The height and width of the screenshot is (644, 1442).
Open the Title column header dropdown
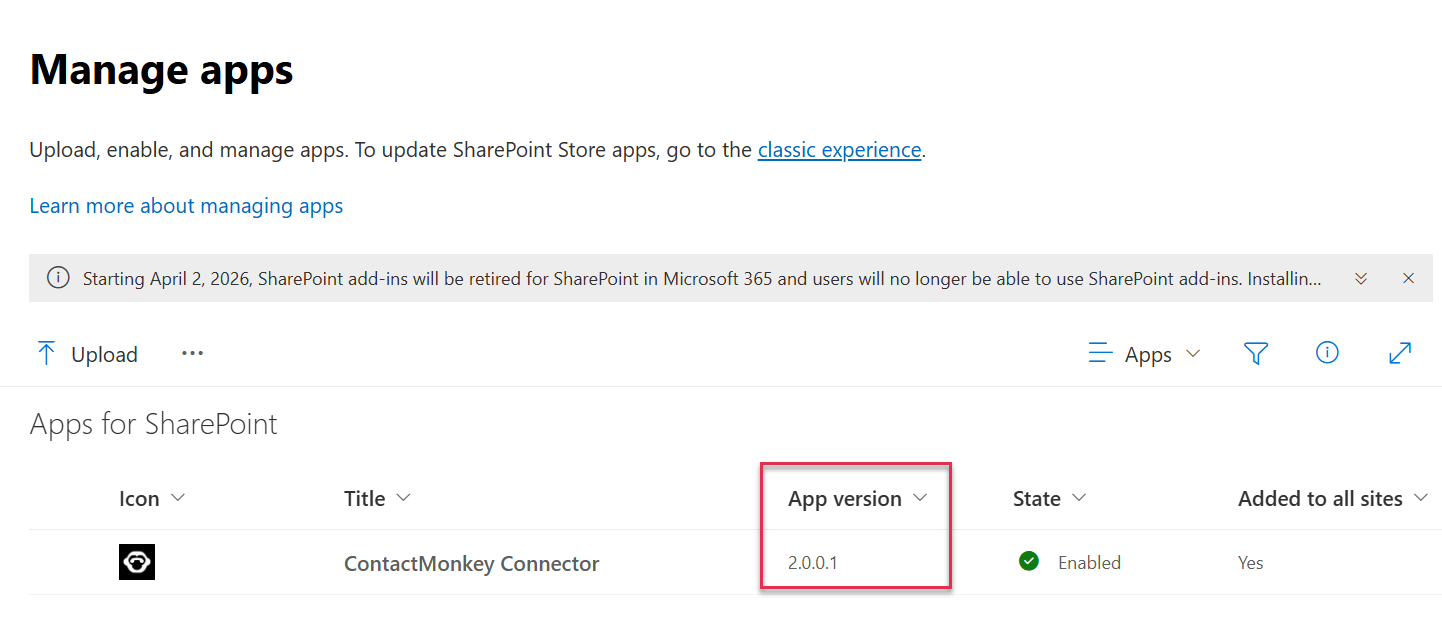tap(377, 498)
